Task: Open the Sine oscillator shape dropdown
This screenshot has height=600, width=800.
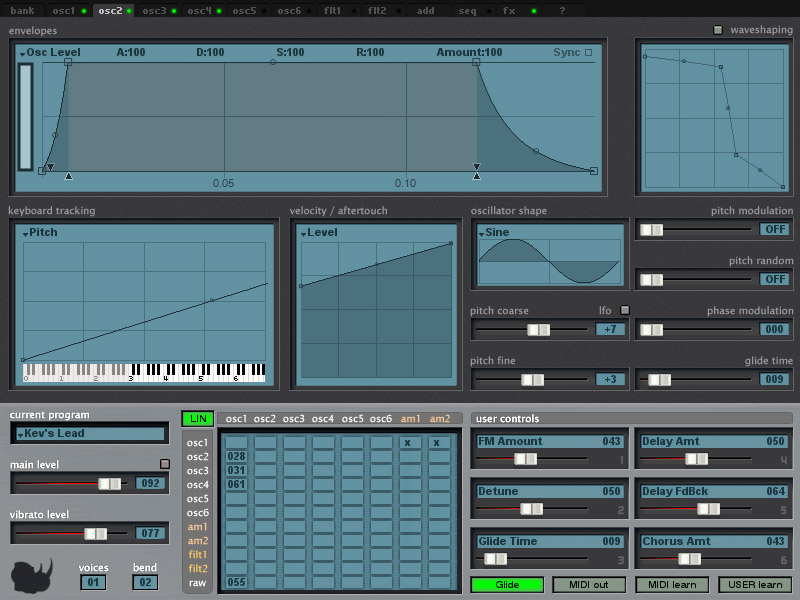Action: [x=496, y=233]
